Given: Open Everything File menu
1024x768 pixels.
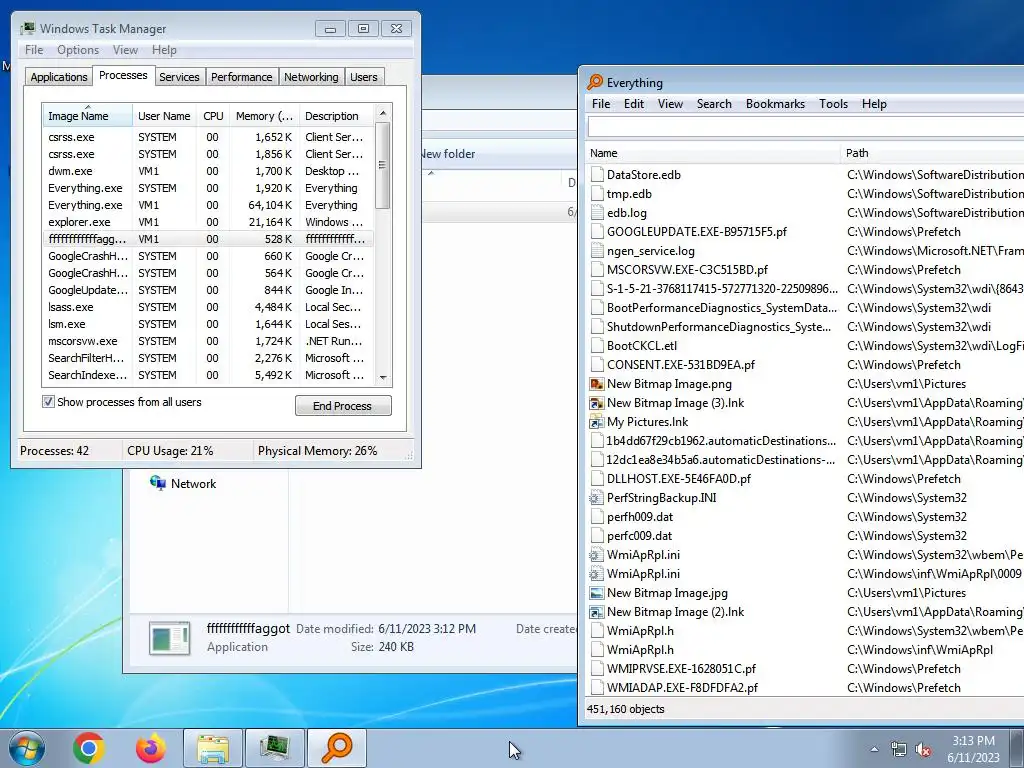Looking at the screenshot, I should tap(601, 104).
